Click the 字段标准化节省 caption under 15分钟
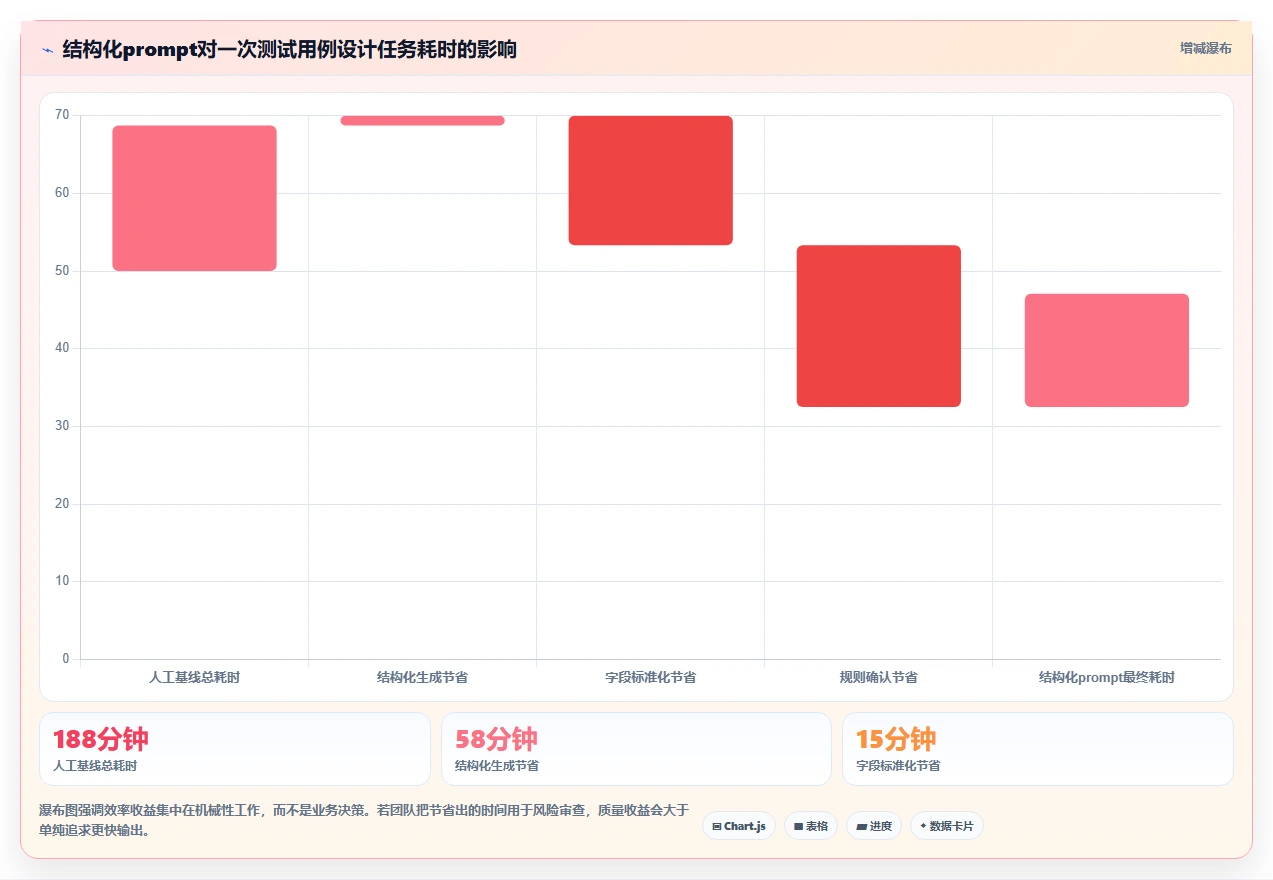1273x880 pixels. click(x=898, y=766)
